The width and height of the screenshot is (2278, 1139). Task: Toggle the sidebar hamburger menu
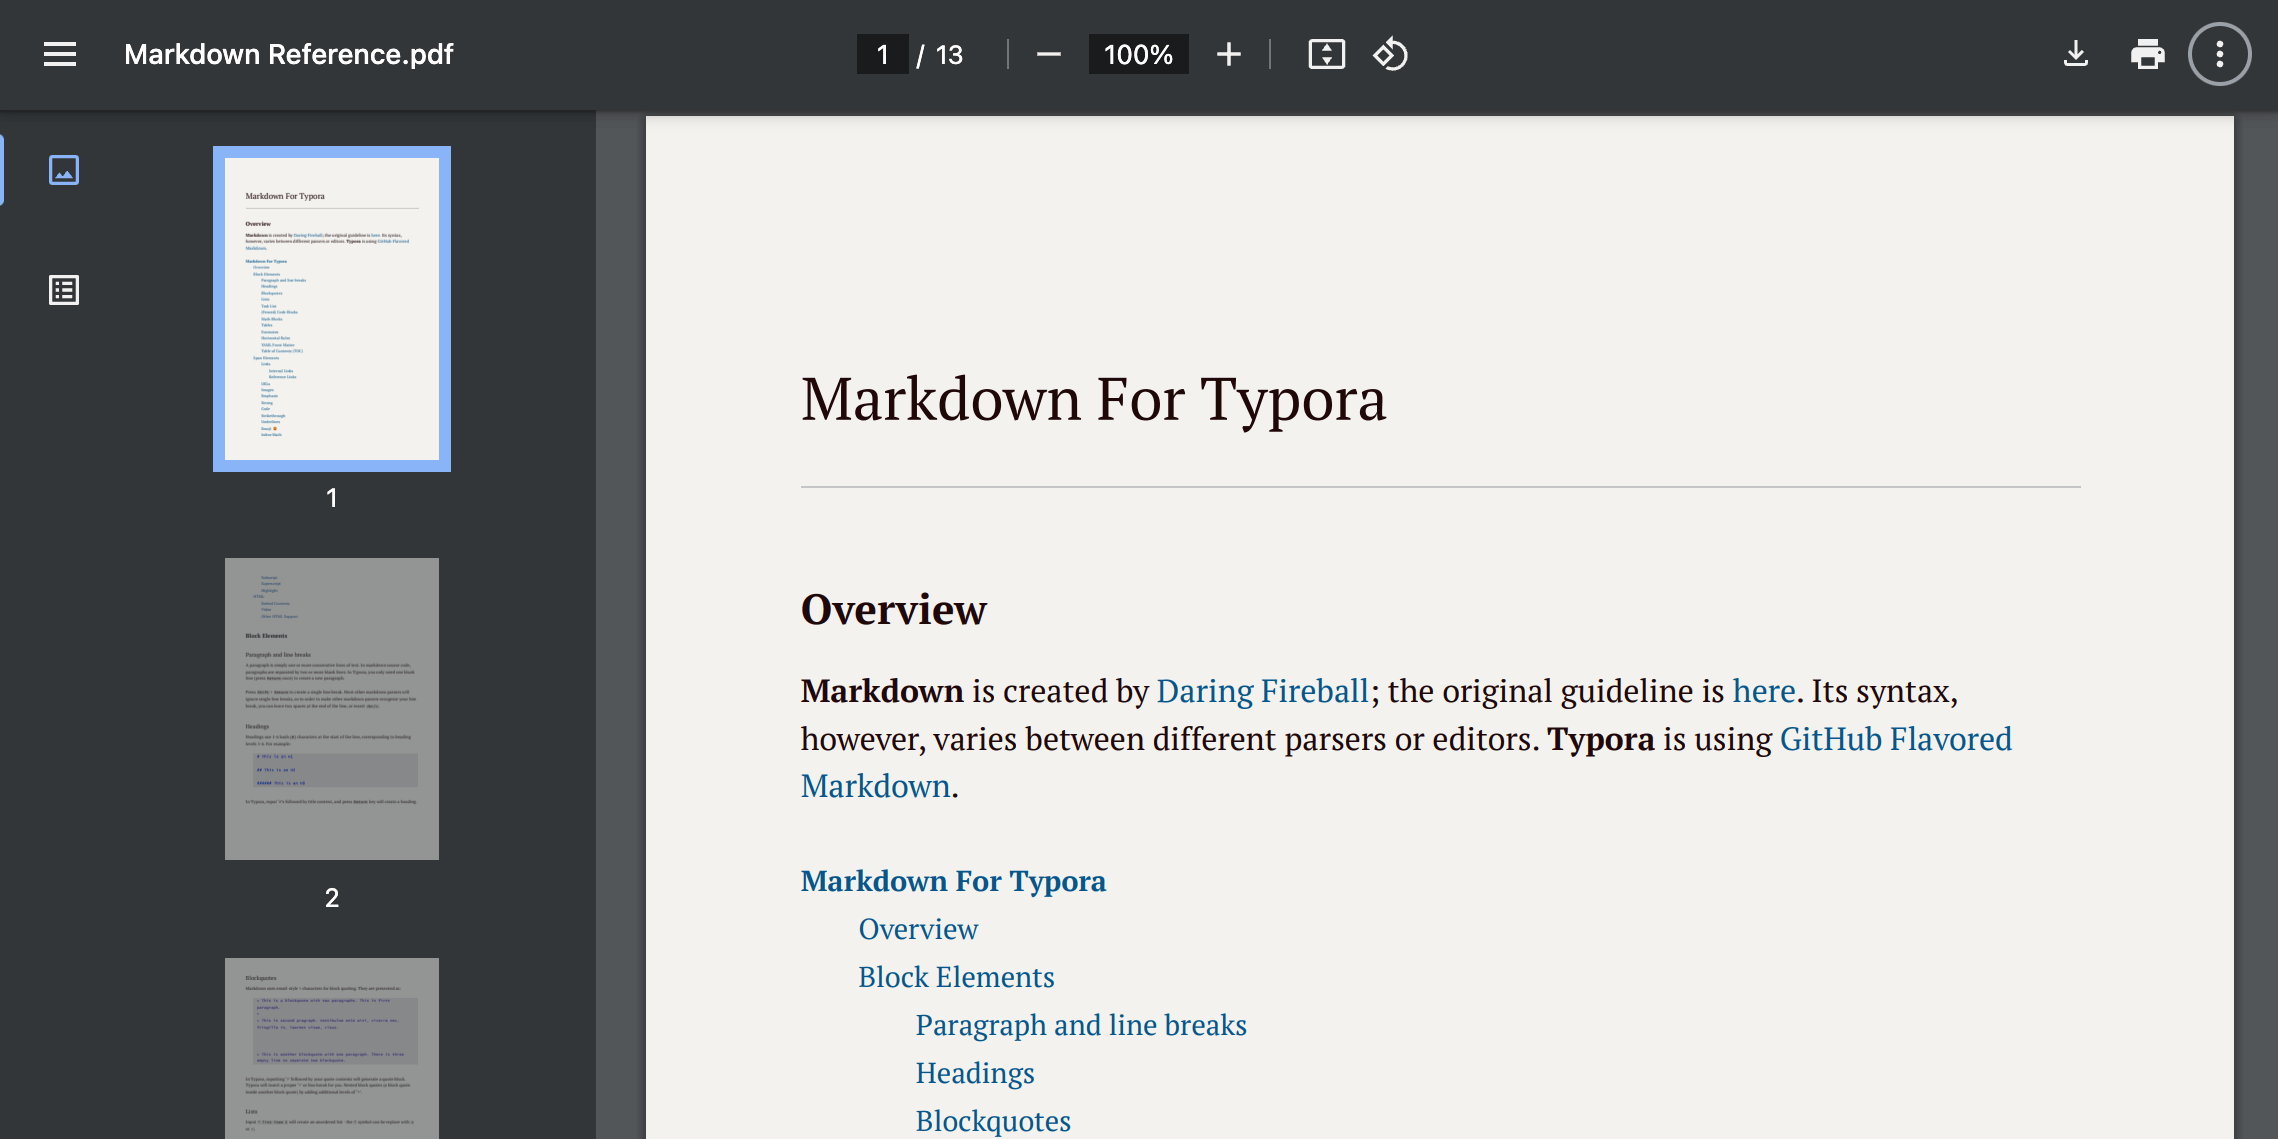click(60, 54)
